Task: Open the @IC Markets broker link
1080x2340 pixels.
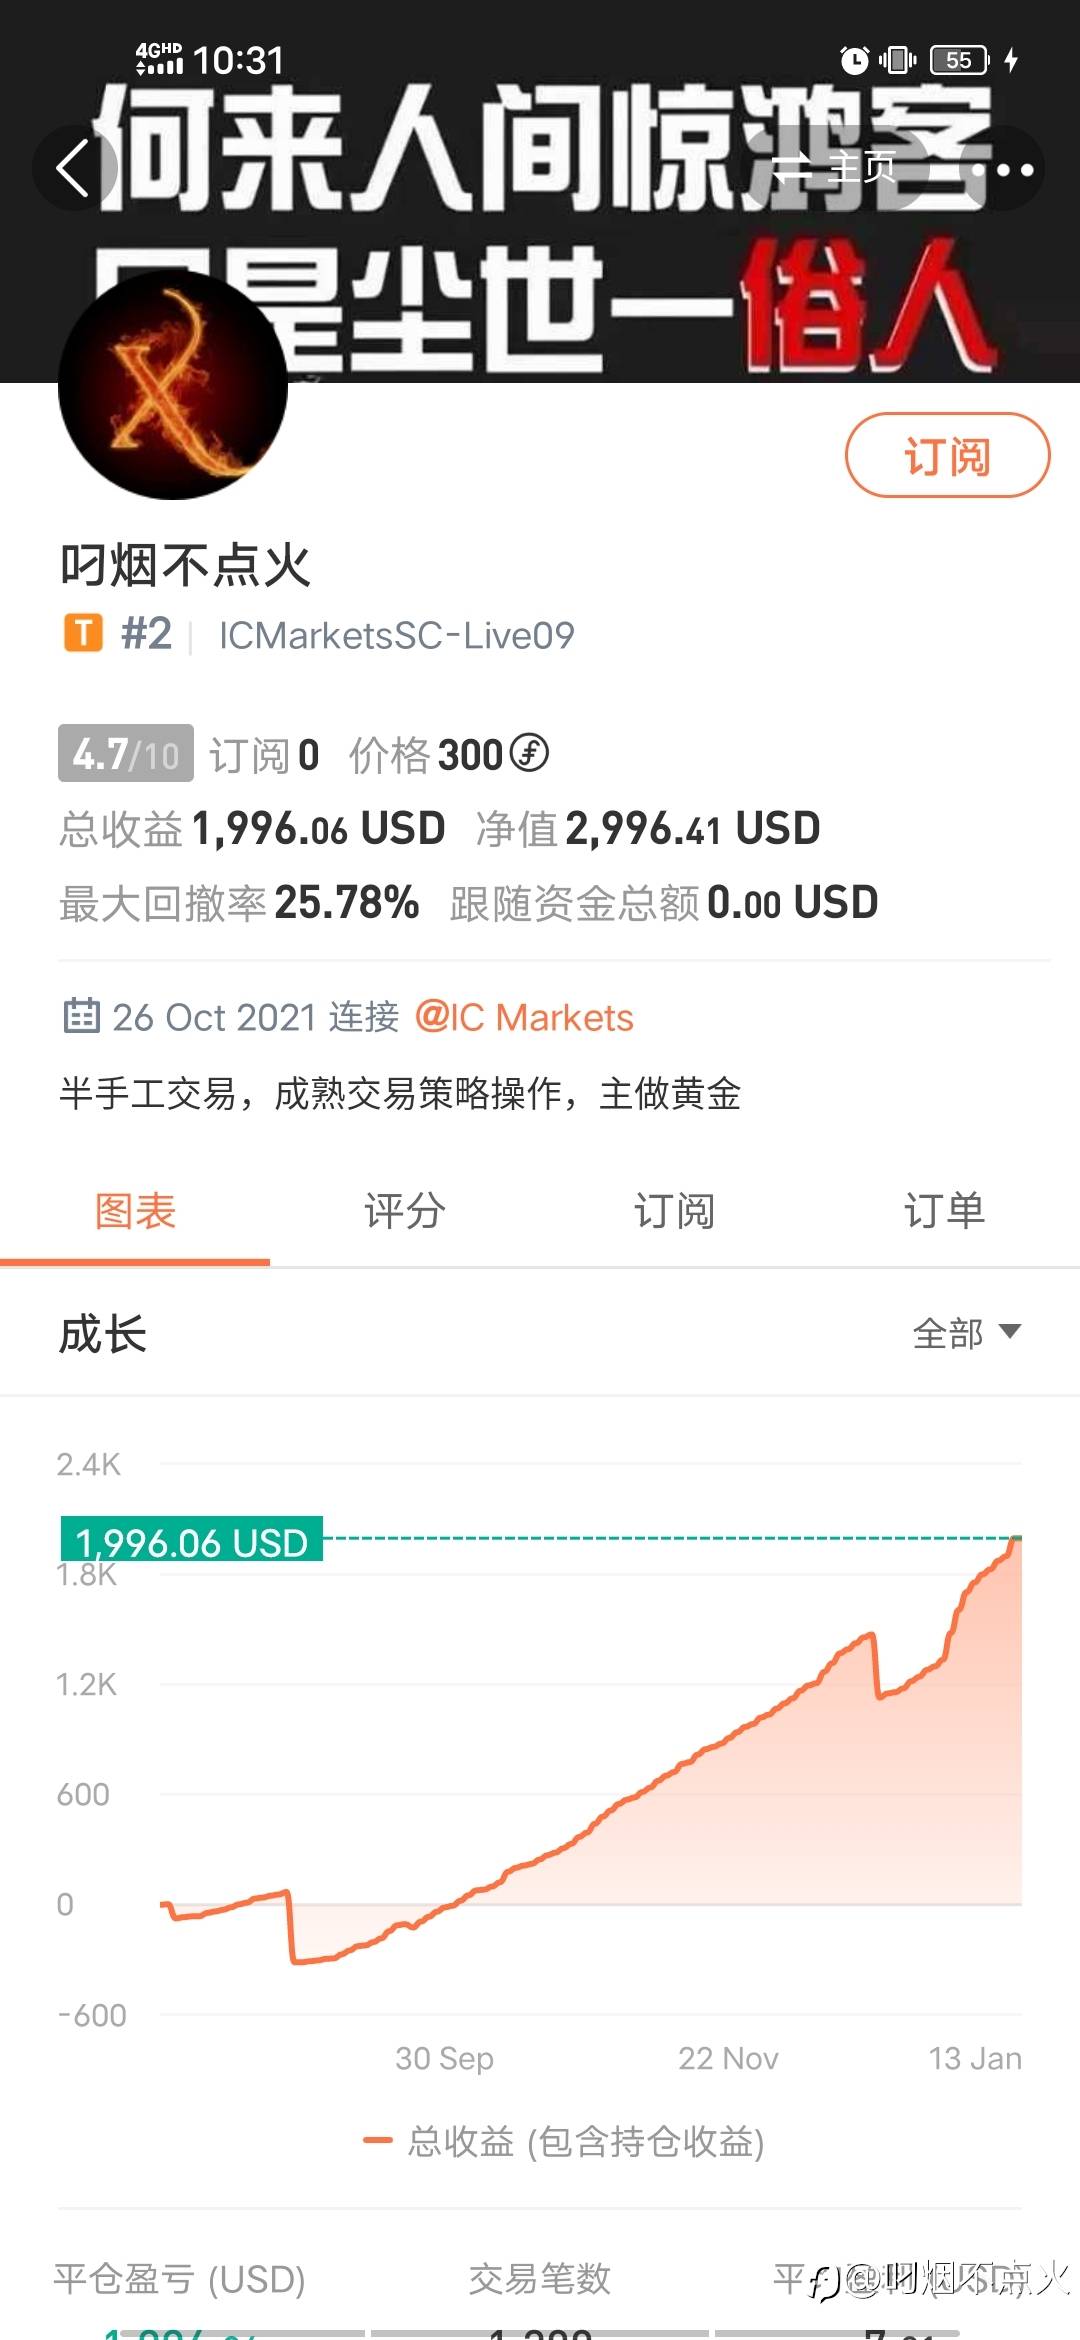Action: (x=524, y=1017)
